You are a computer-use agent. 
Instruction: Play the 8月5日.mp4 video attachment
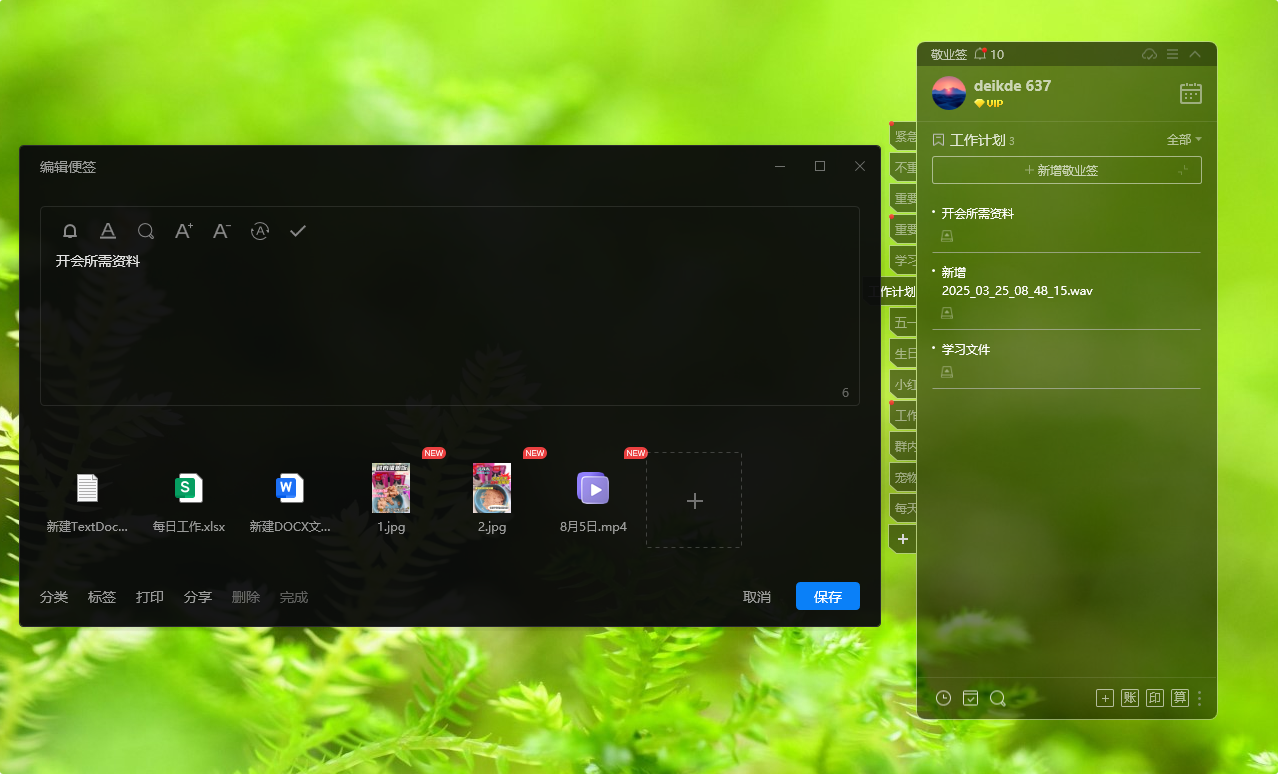point(593,488)
